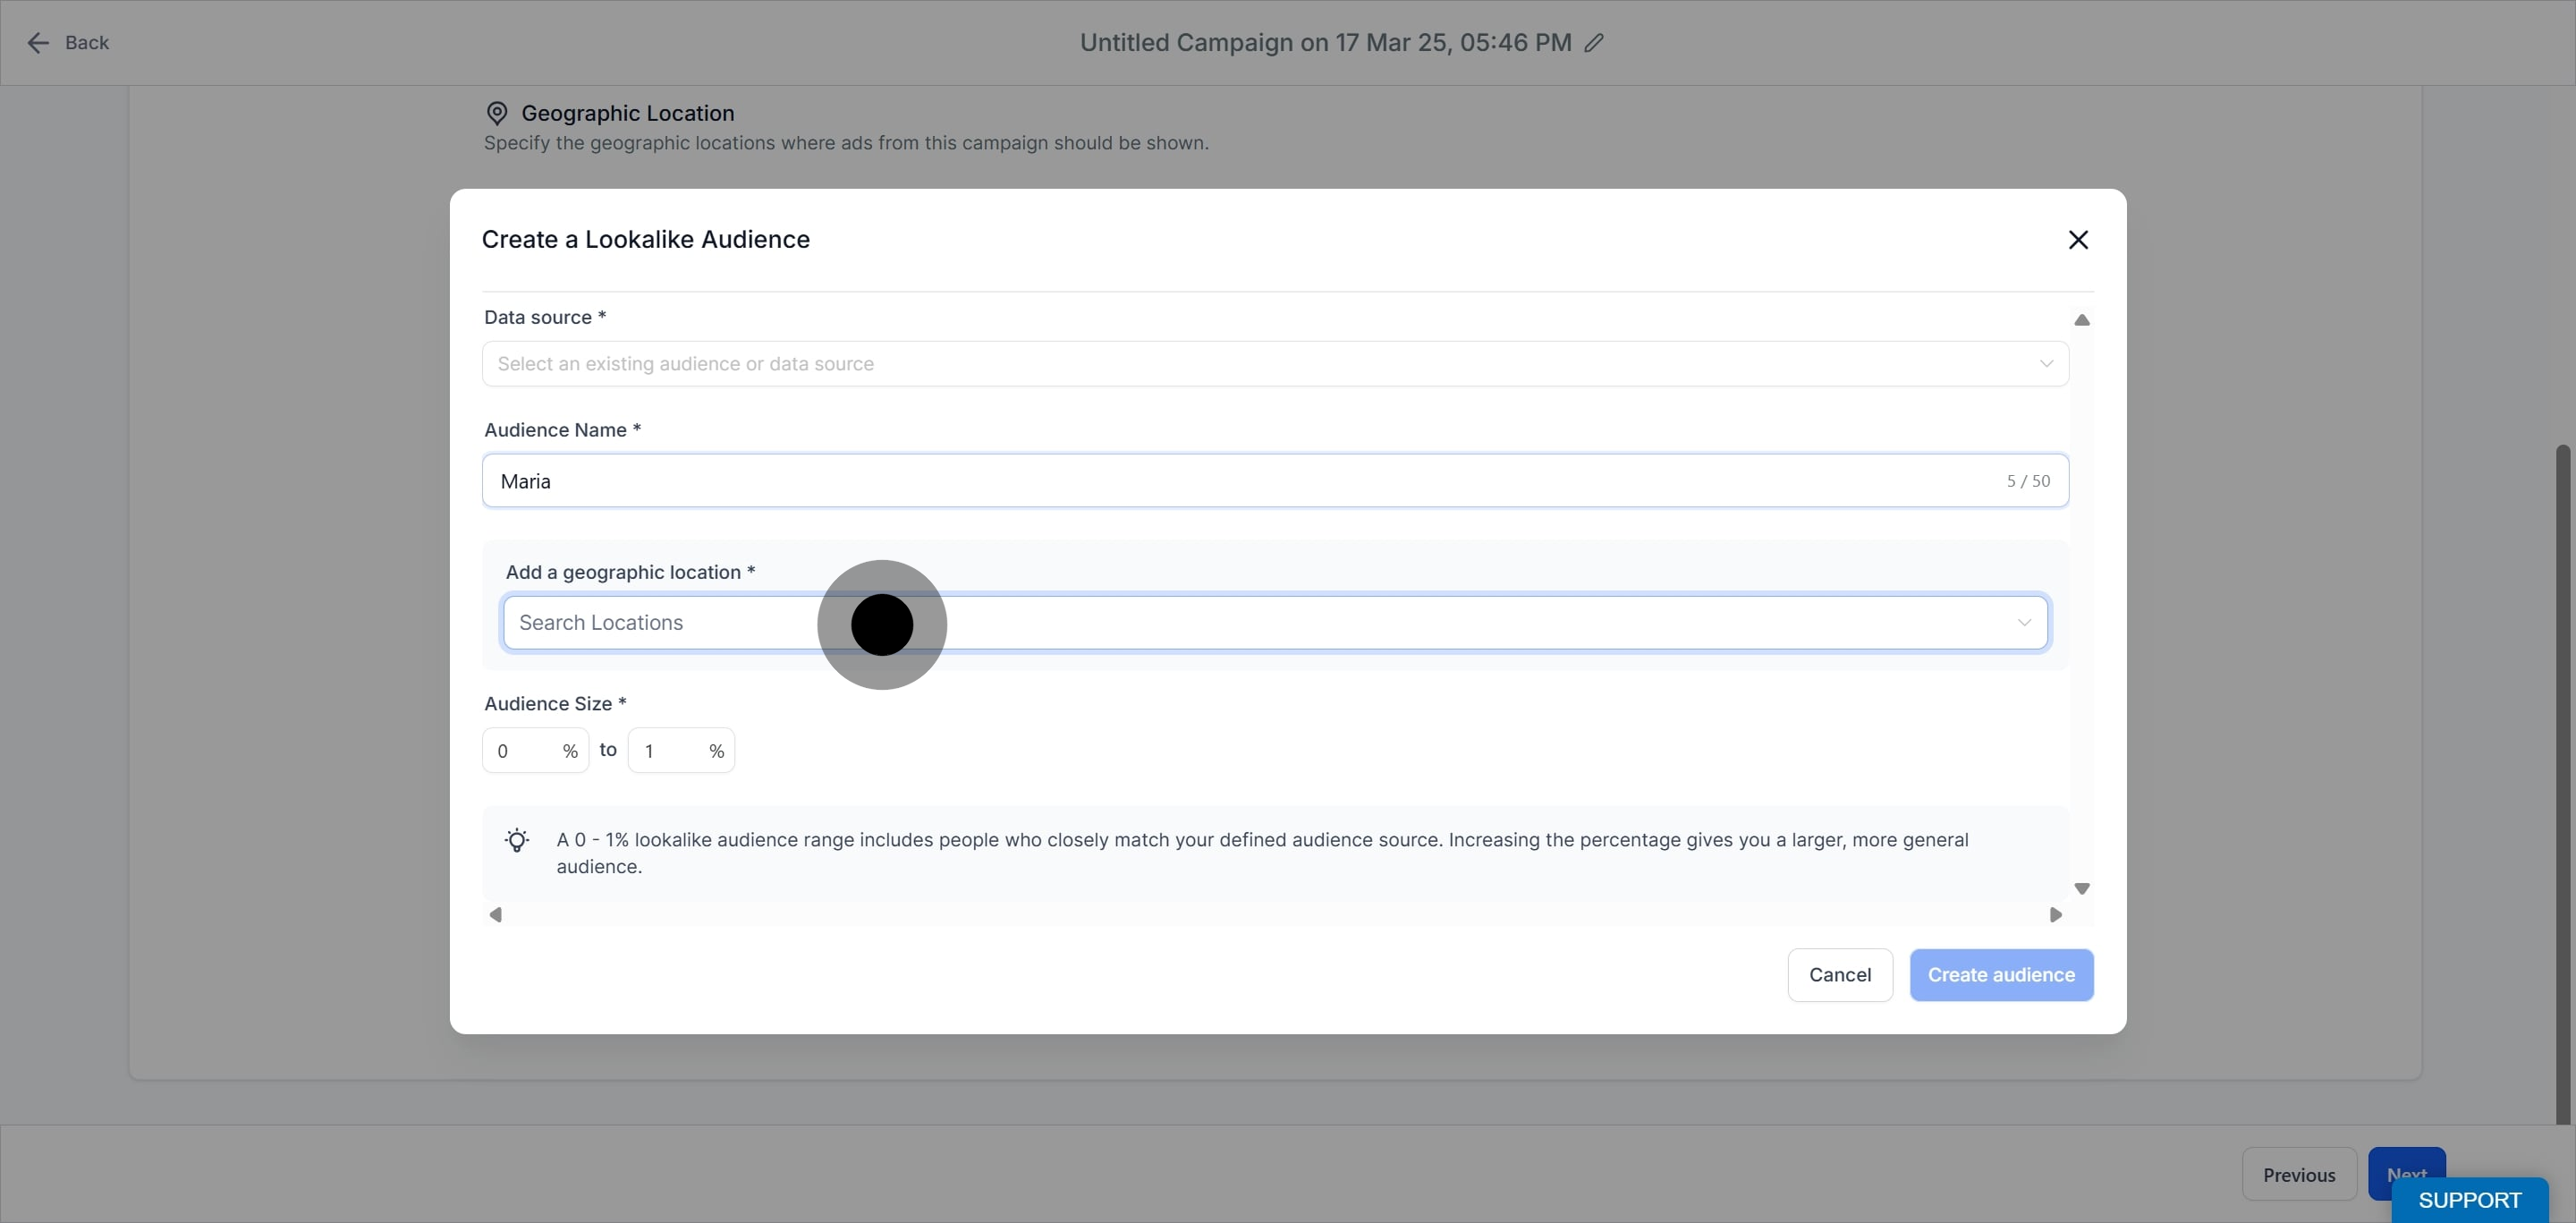Viewport: 2576px width, 1223px height.
Task: Select the maximum audience size percent field
Action: pos(681,751)
